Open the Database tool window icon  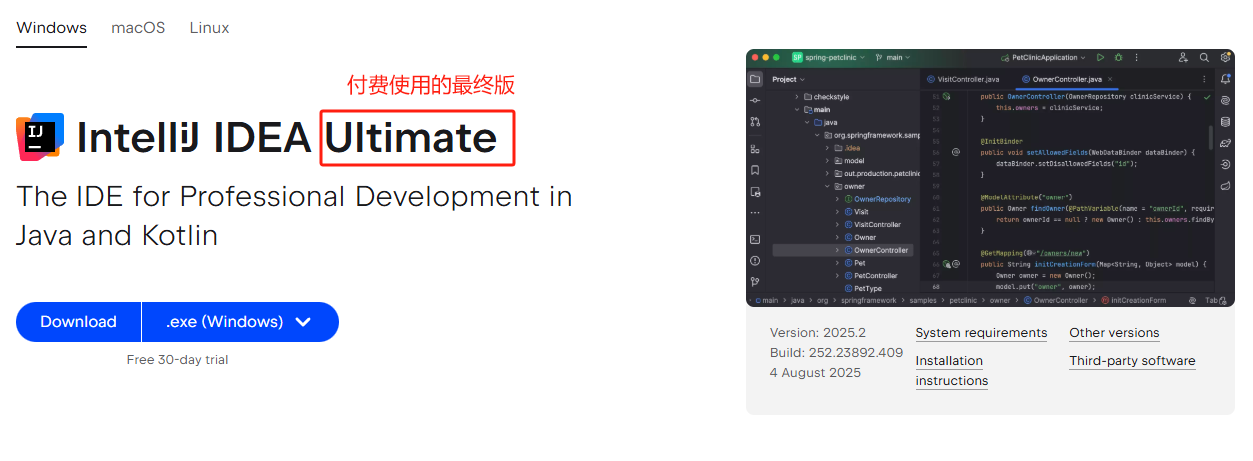click(x=1225, y=122)
